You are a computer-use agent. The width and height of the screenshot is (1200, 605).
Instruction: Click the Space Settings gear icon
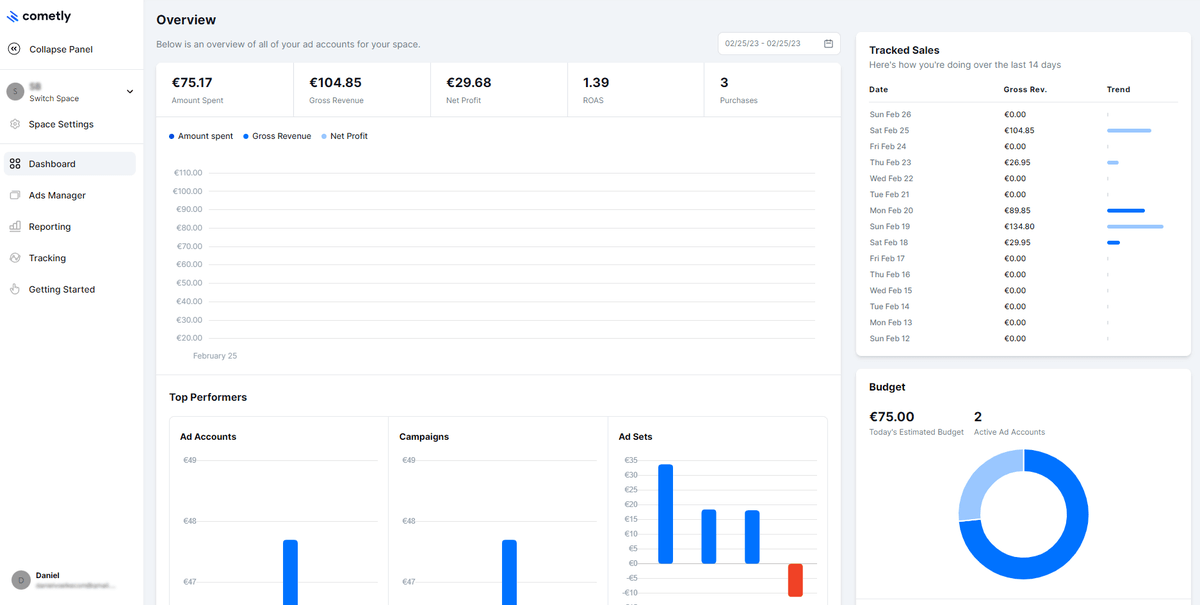pyautogui.click(x=15, y=124)
